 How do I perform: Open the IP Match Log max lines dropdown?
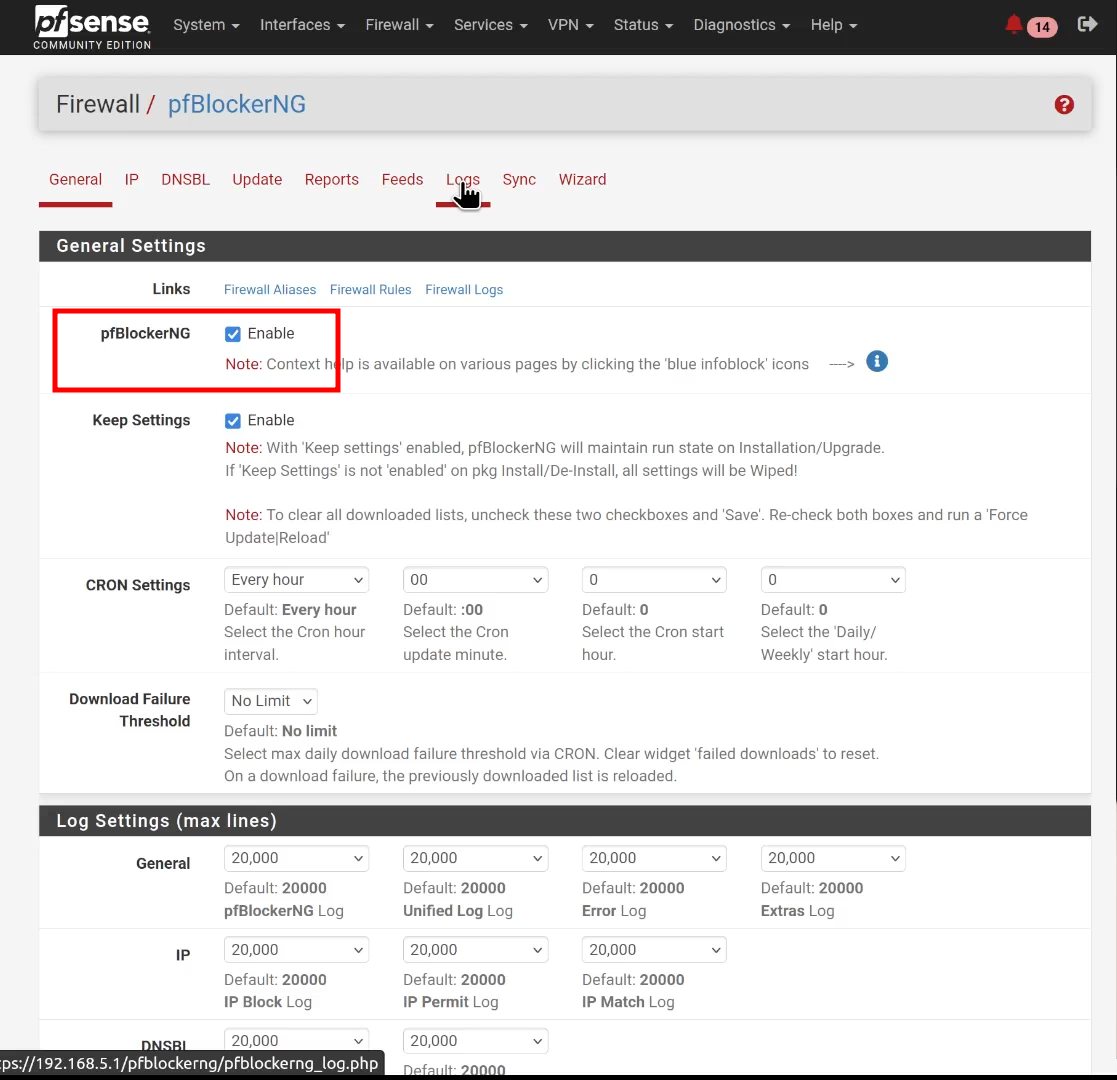click(x=654, y=950)
